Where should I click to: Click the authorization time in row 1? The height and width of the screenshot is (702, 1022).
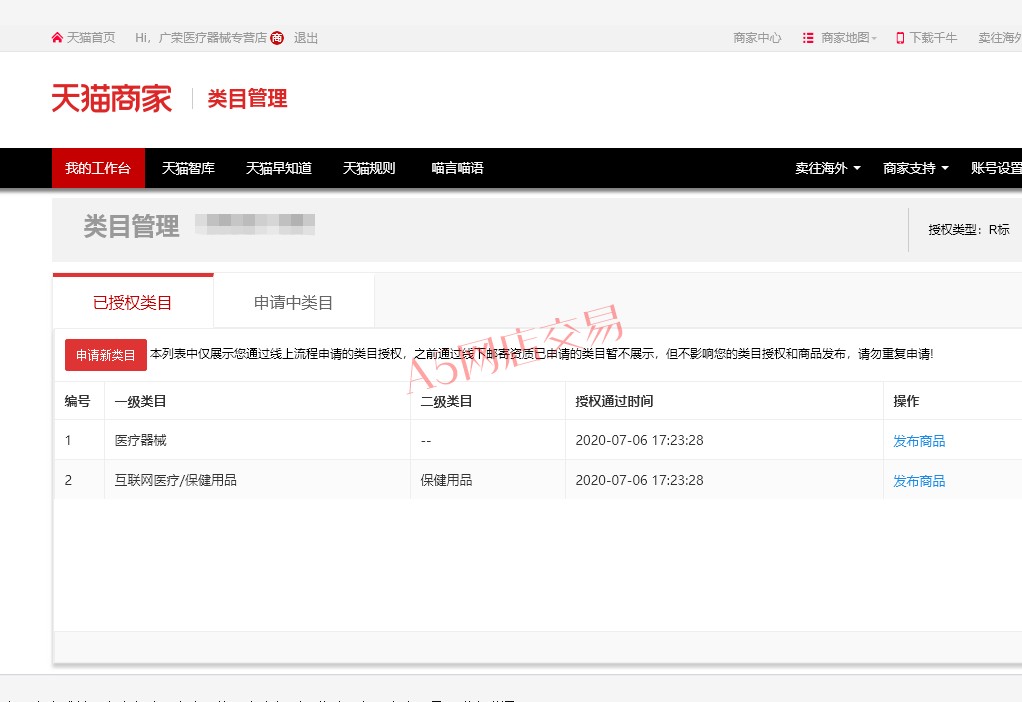click(x=639, y=441)
